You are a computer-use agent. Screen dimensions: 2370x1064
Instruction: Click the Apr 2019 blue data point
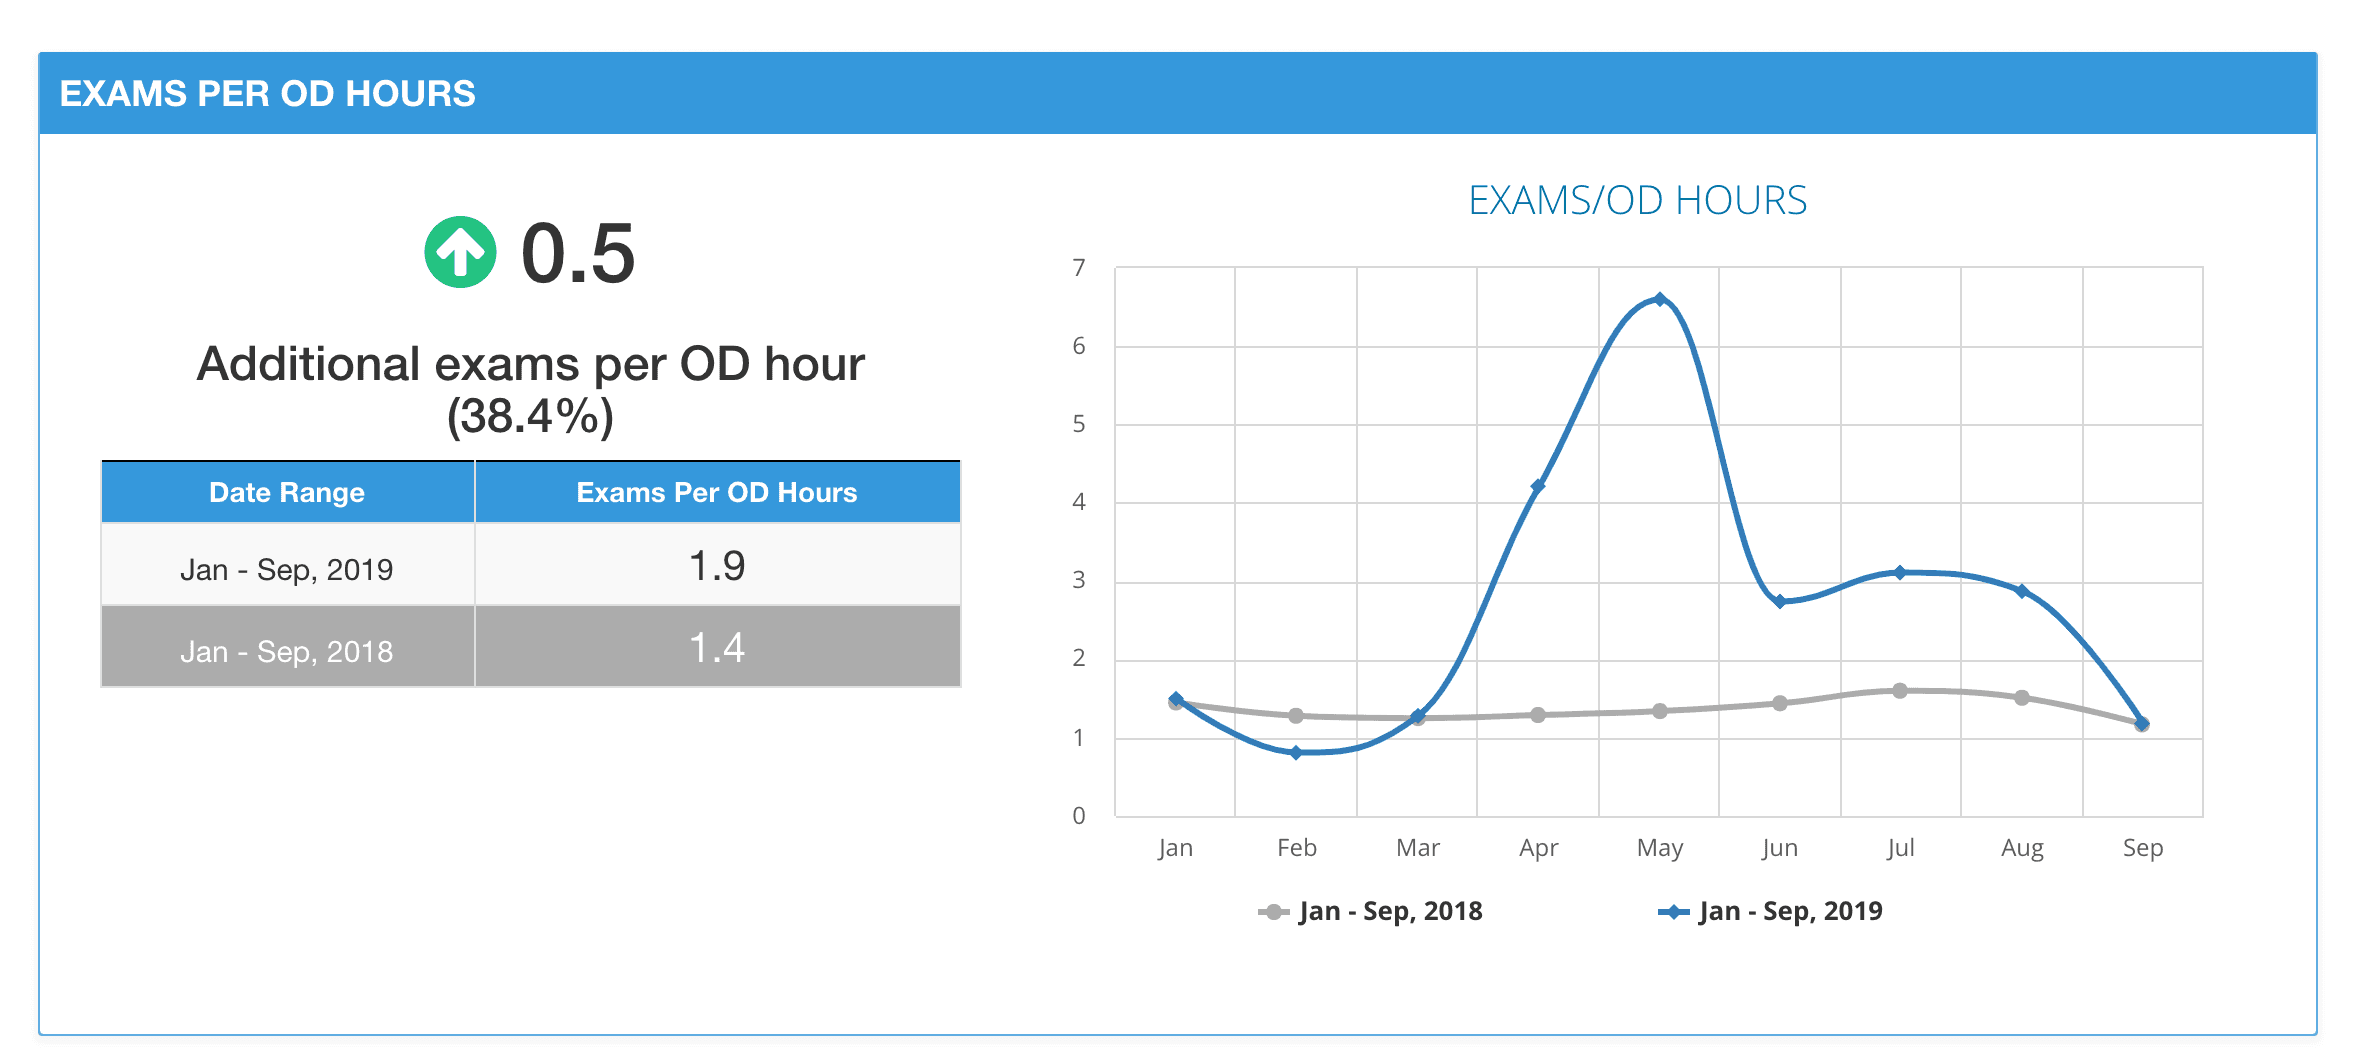pyautogui.click(x=1538, y=486)
